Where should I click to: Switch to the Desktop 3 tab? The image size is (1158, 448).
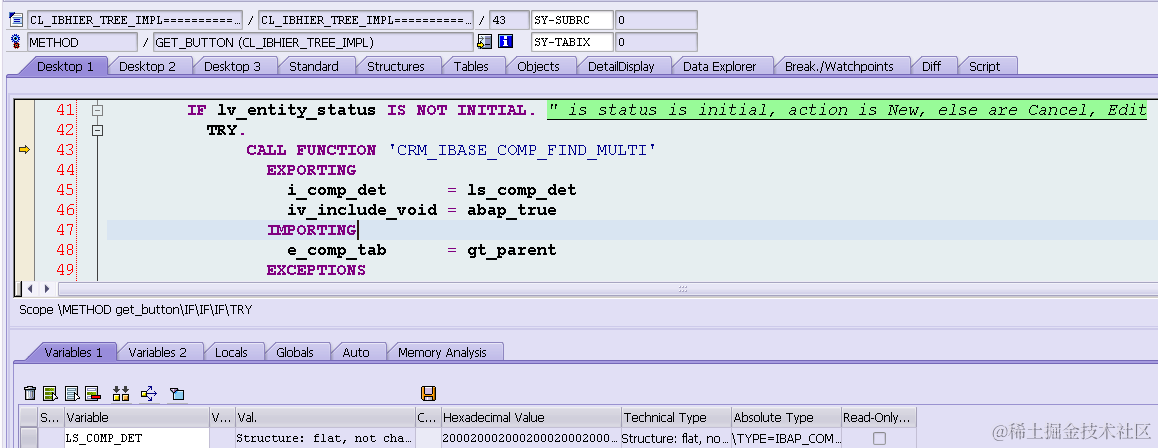[x=232, y=66]
